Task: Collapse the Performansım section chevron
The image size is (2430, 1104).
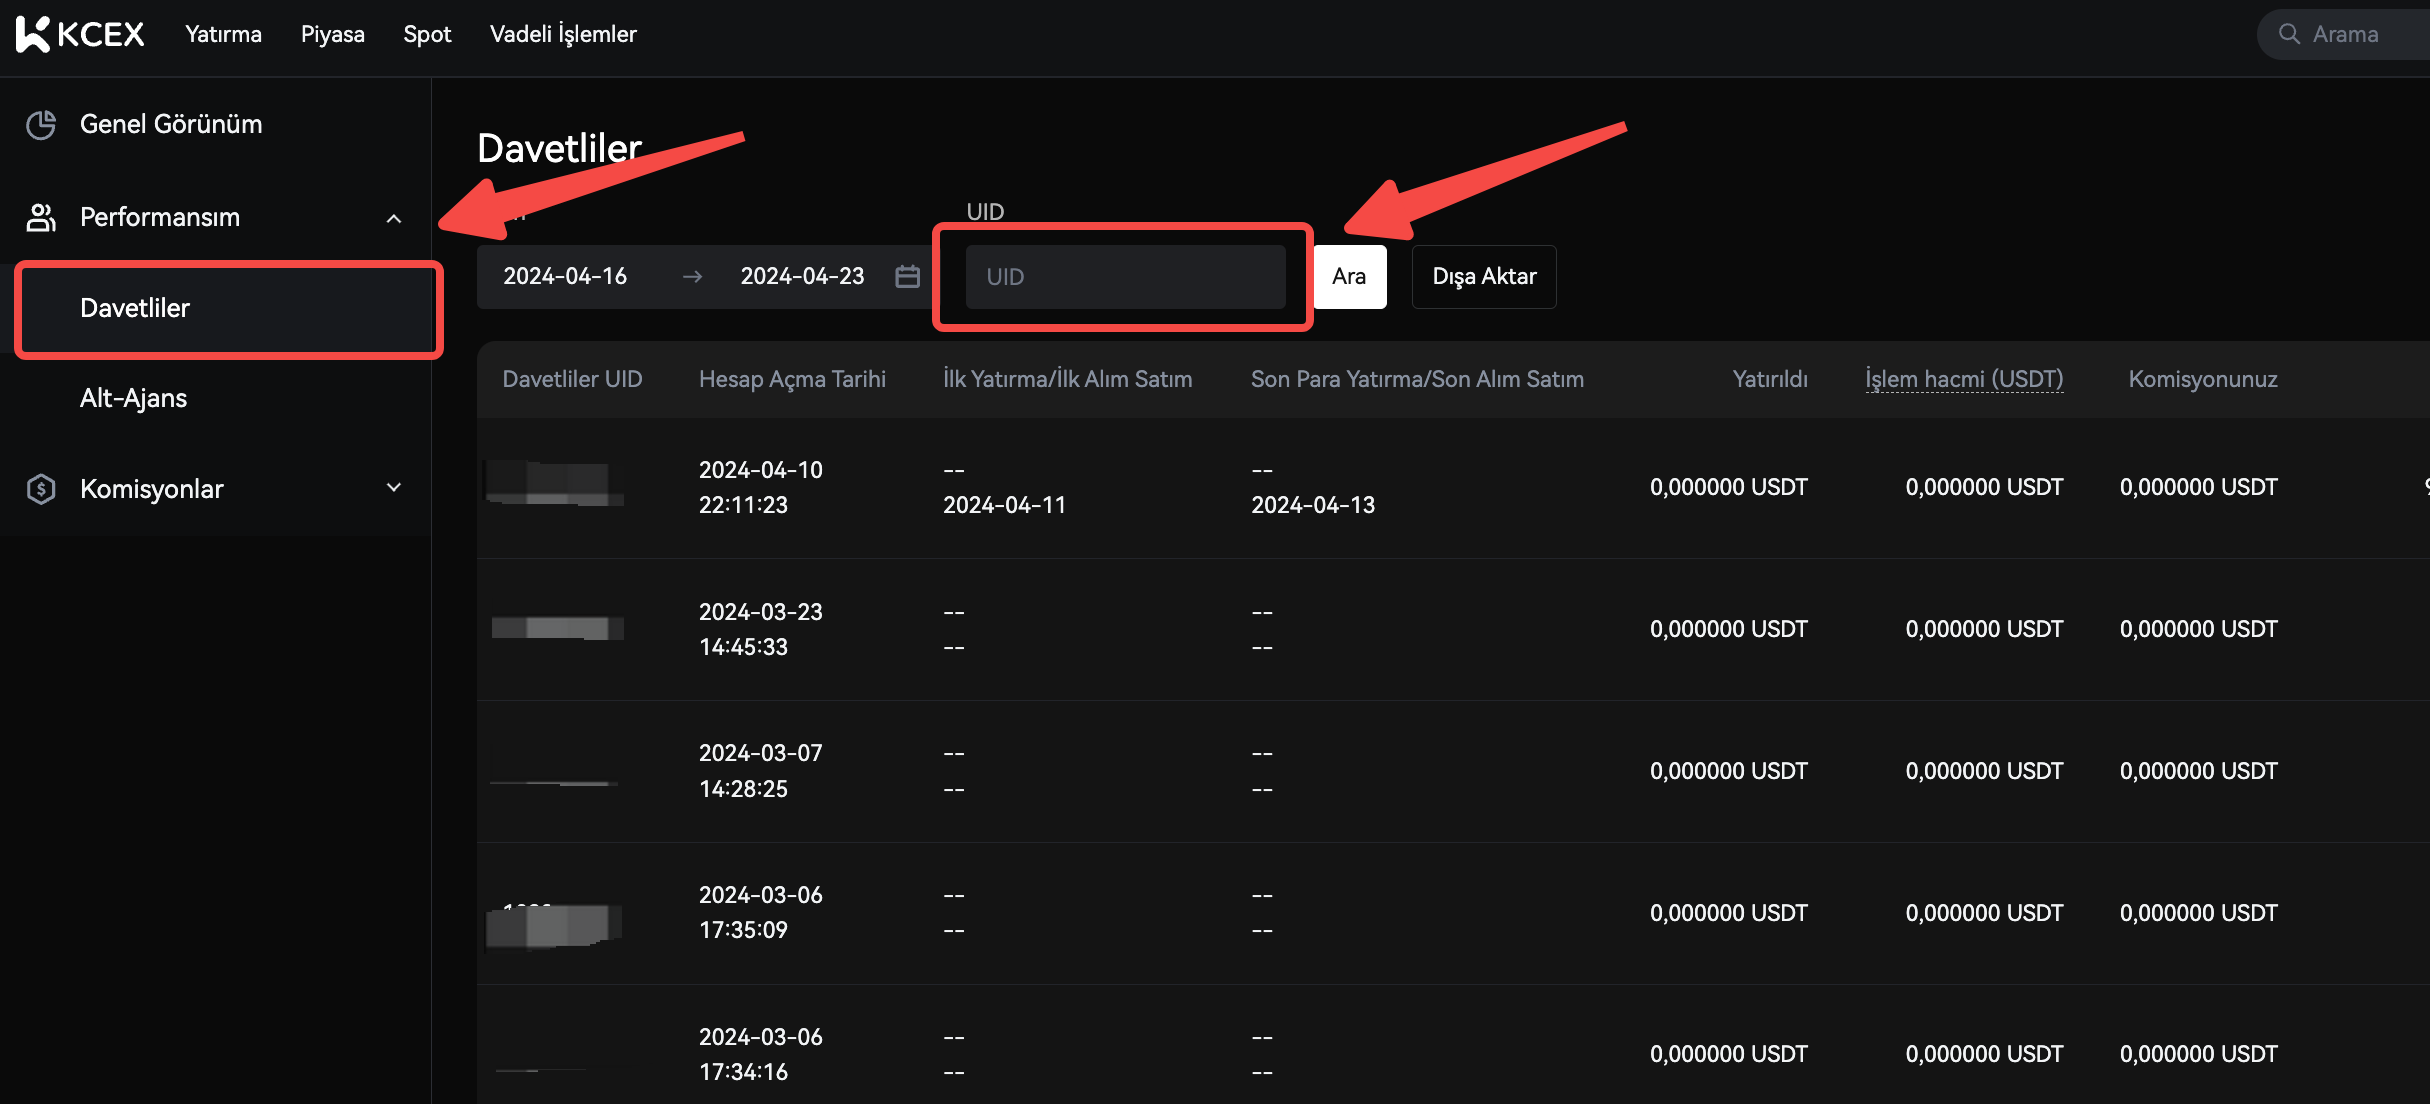Action: coord(394,218)
